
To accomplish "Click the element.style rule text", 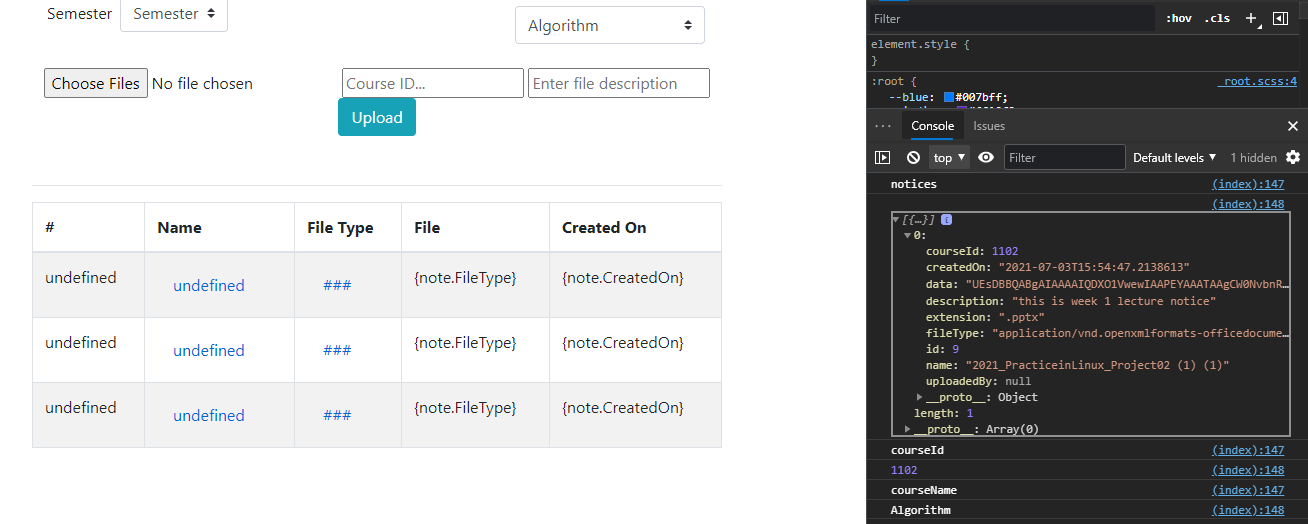I will (x=920, y=44).
